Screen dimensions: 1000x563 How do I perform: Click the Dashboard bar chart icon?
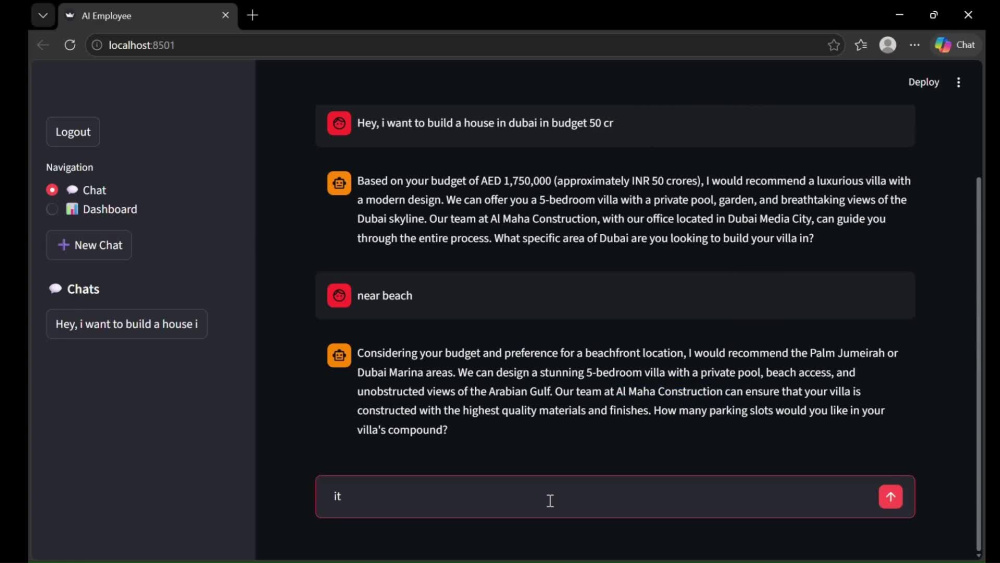(72, 209)
